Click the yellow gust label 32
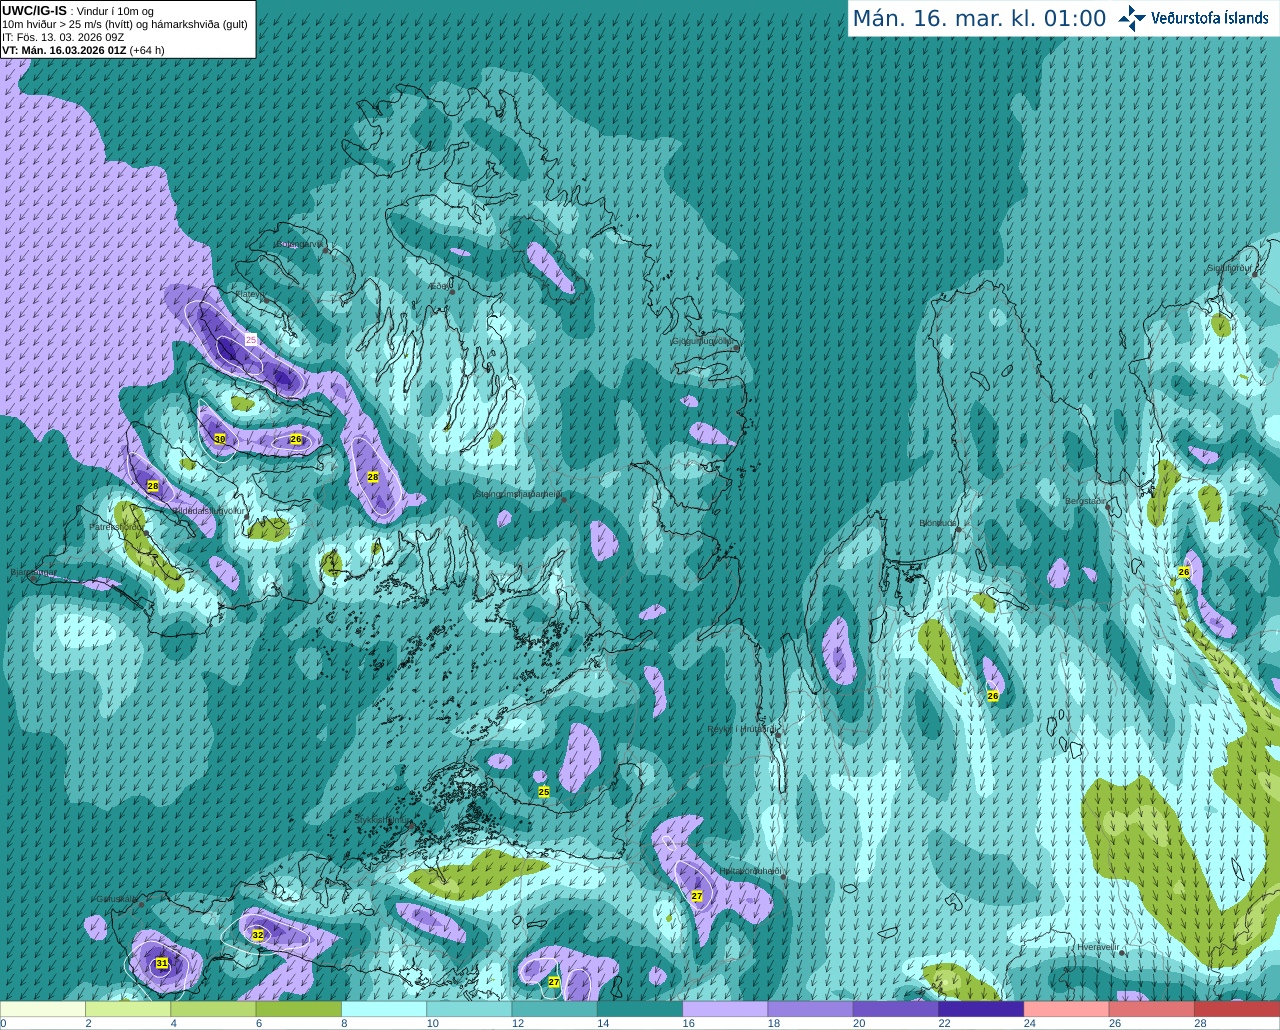Viewport: 1280px width, 1030px height. (x=258, y=935)
